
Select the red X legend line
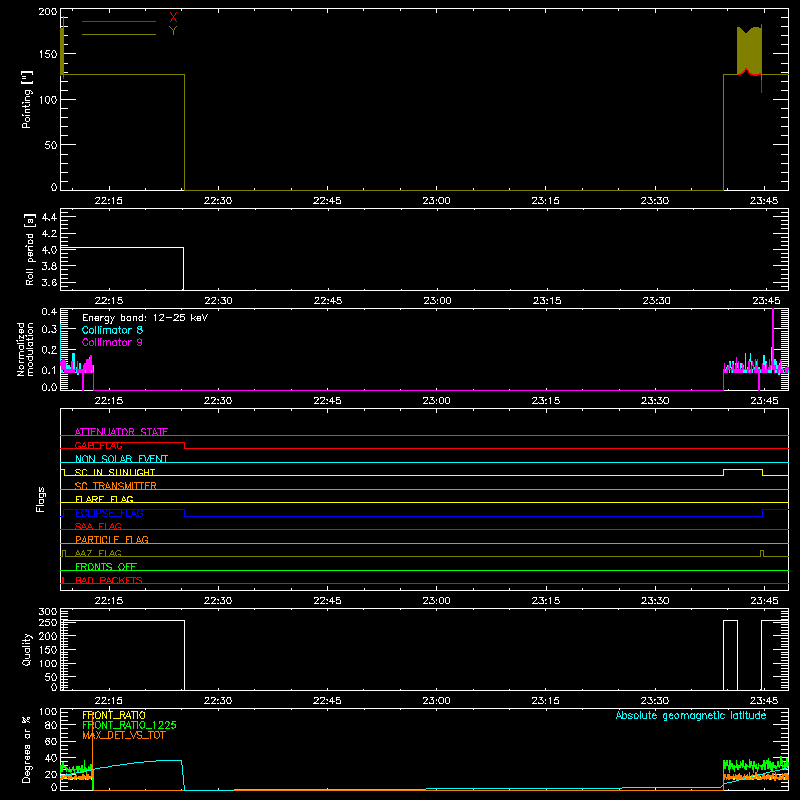tap(119, 21)
